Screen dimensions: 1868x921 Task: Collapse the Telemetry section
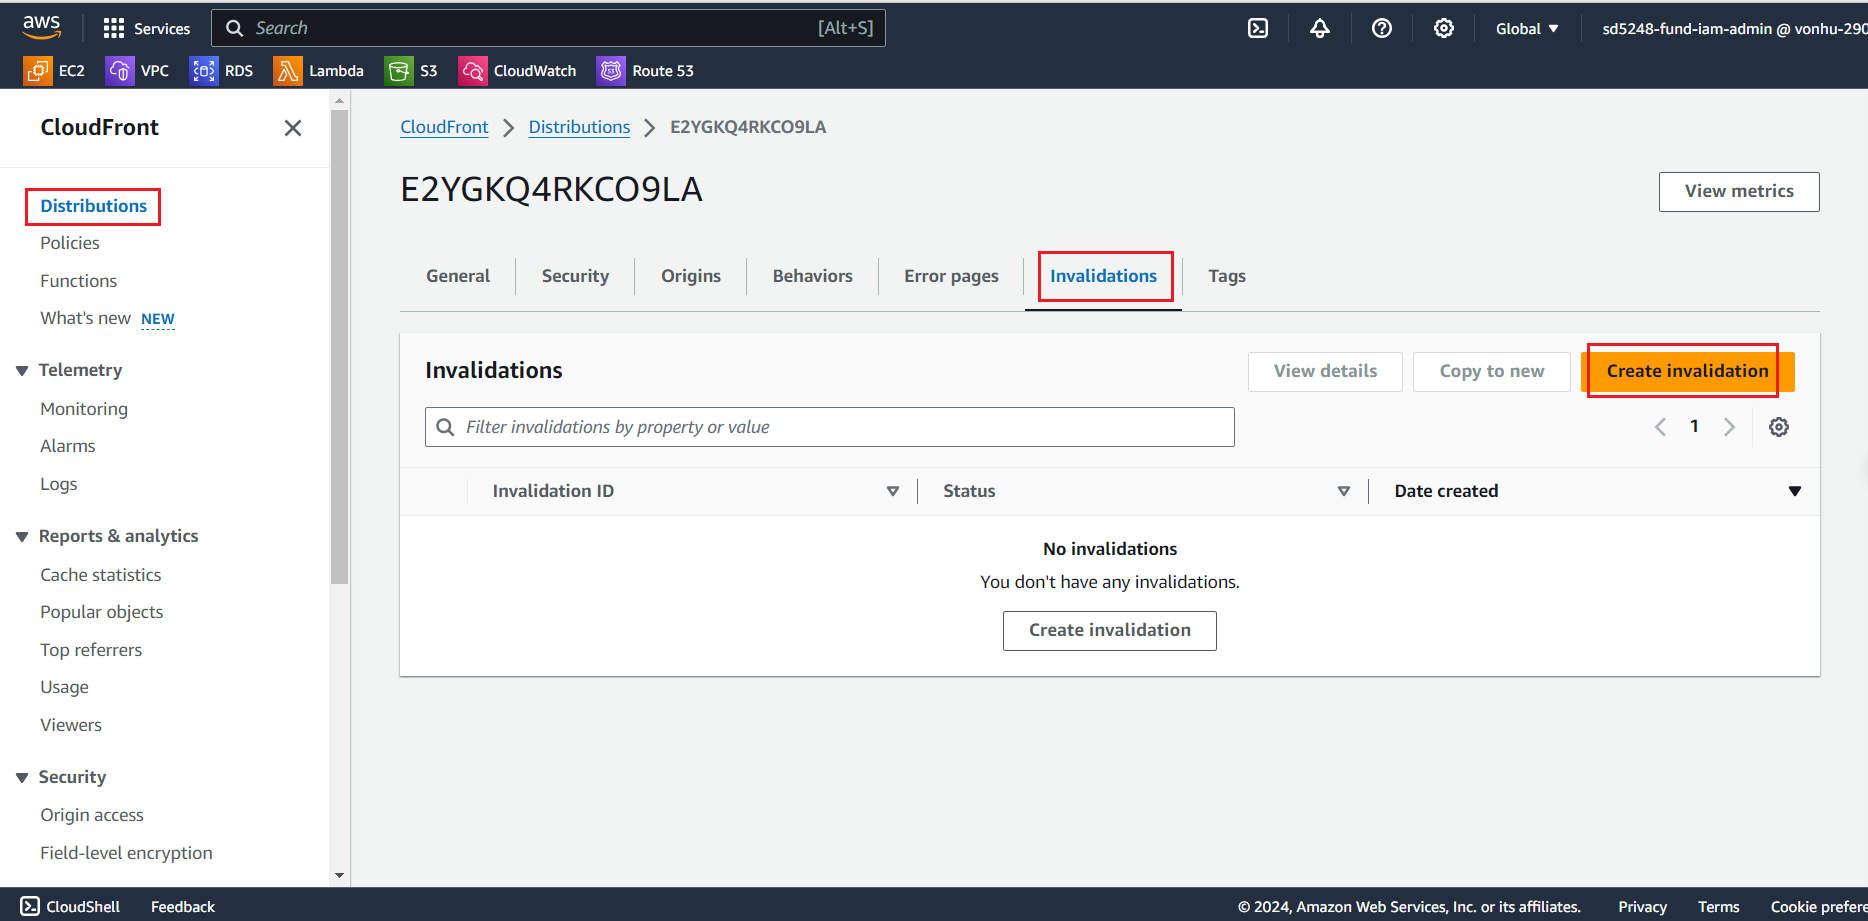(22, 371)
